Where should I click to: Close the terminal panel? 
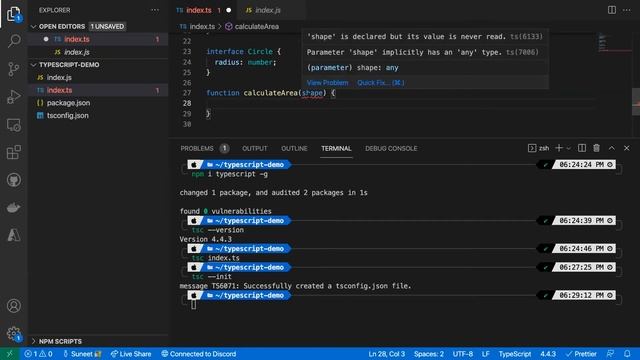point(627,148)
